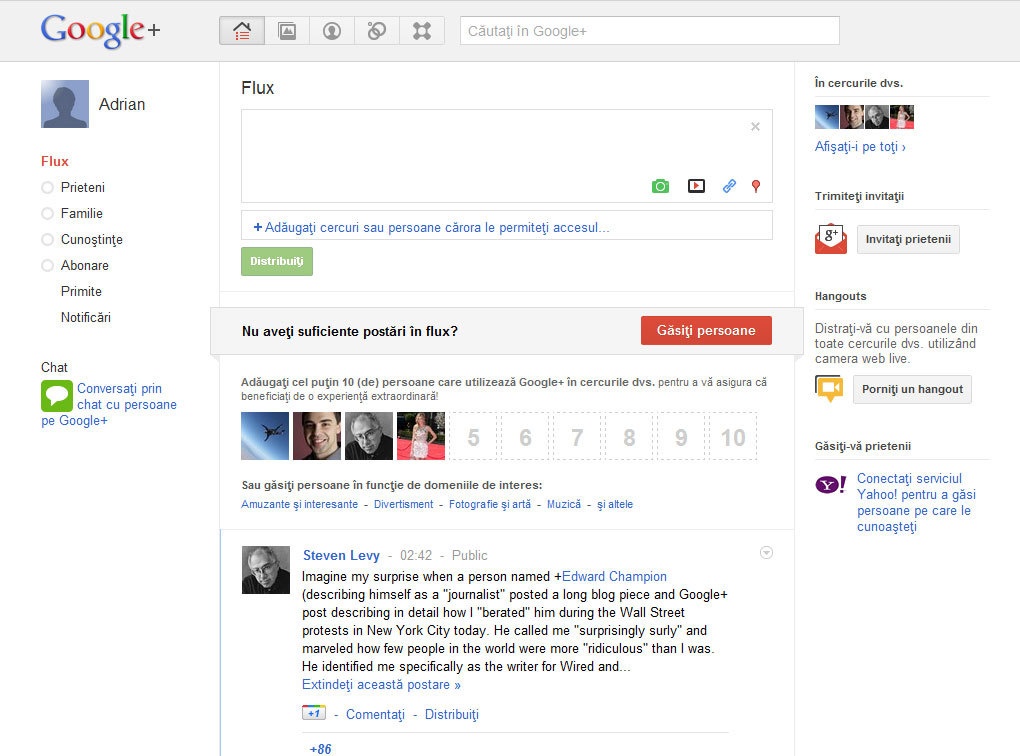Click Adăugați cercuri sau persoane field
Image resolution: width=1020 pixels, height=756 pixels.
tap(507, 227)
